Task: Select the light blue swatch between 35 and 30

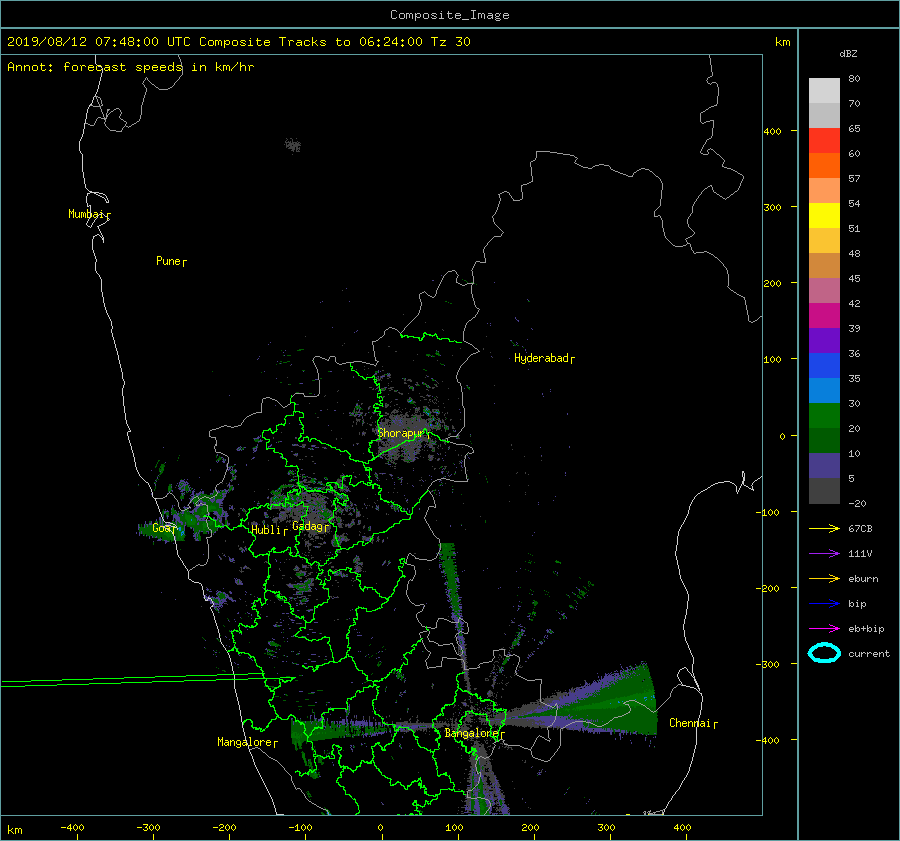Action: click(x=824, y=391)
